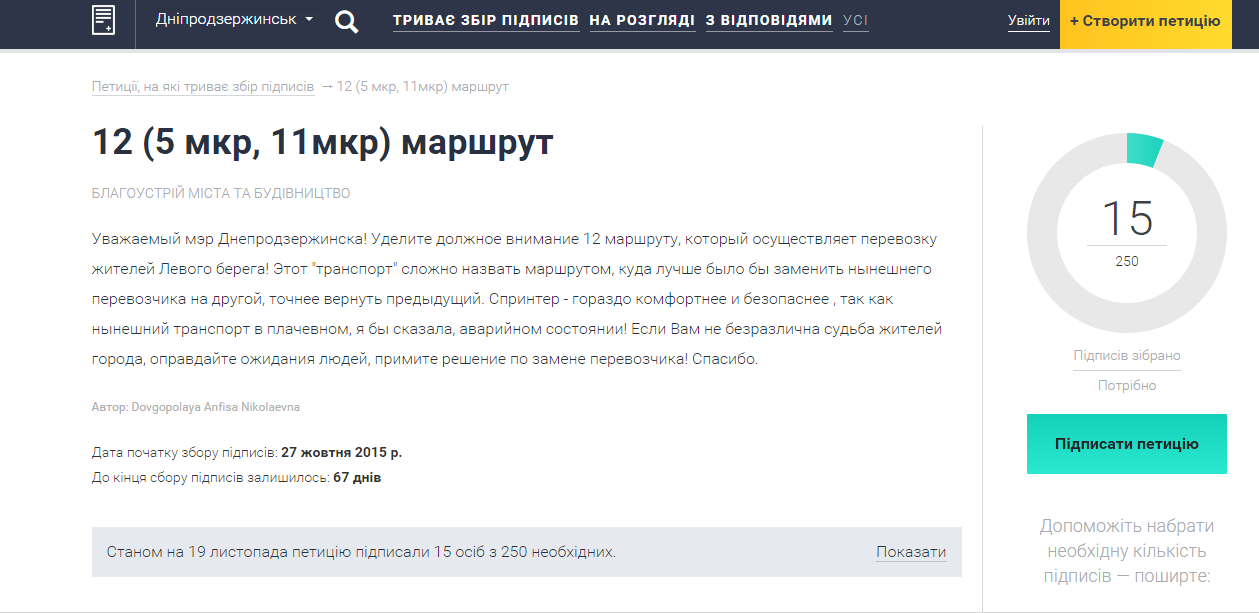Viewport: 1259px width, 613px height.
Task: Open the search magnifier icon
Action: (347, 21)
